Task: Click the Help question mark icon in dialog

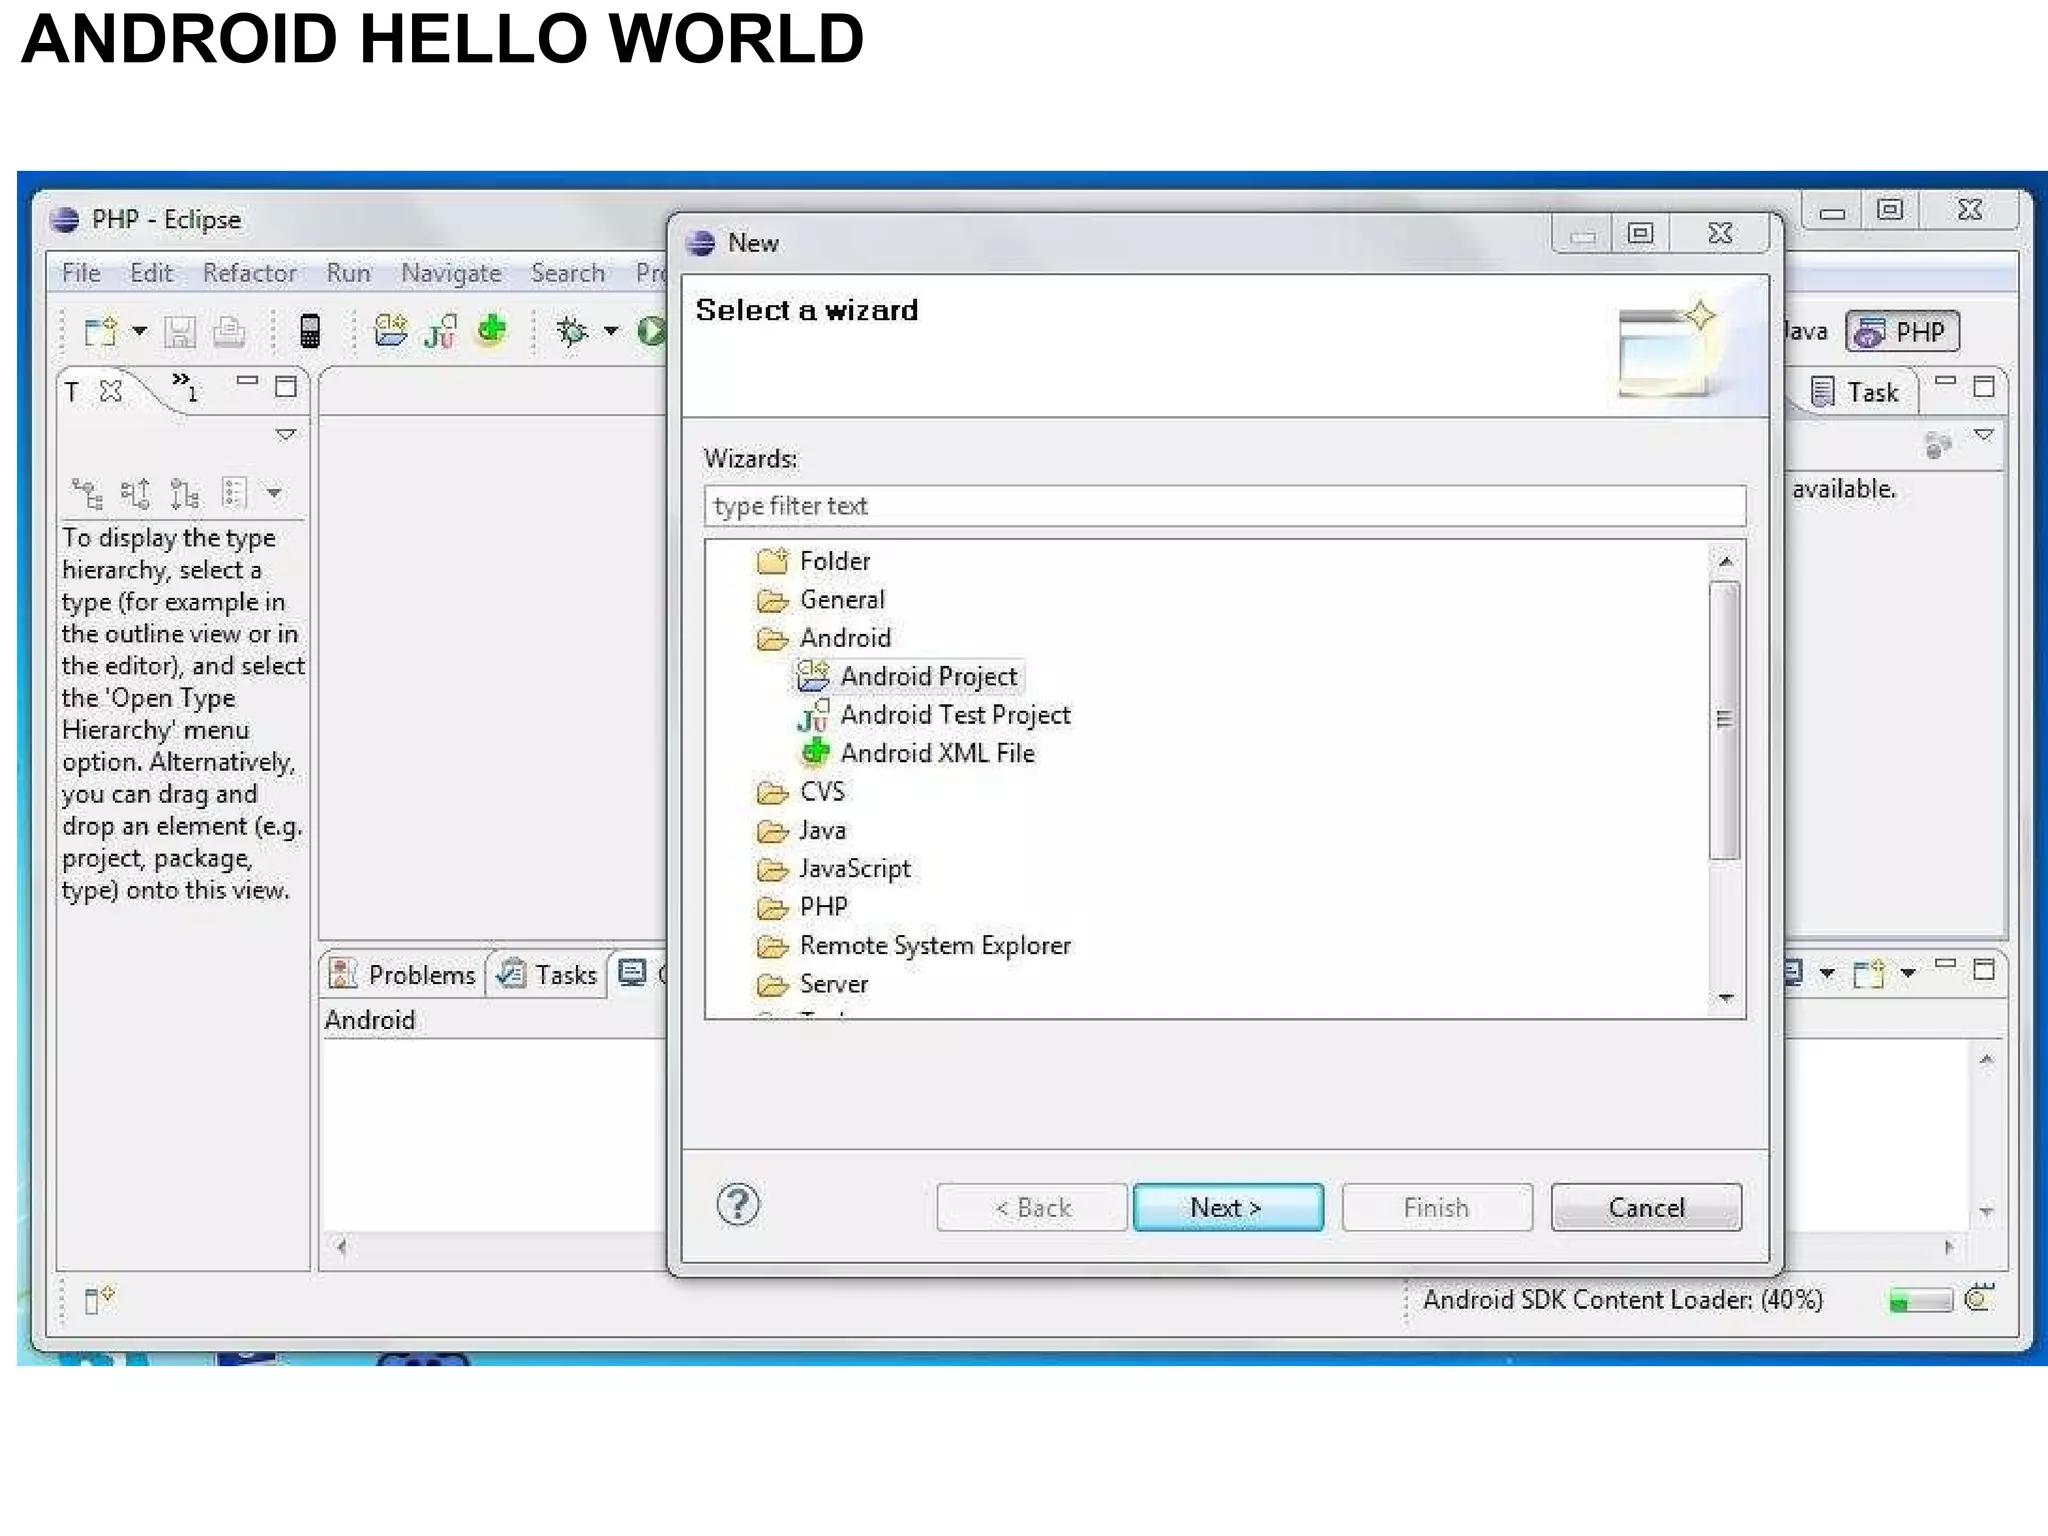Action: (x=738, y=1205)
